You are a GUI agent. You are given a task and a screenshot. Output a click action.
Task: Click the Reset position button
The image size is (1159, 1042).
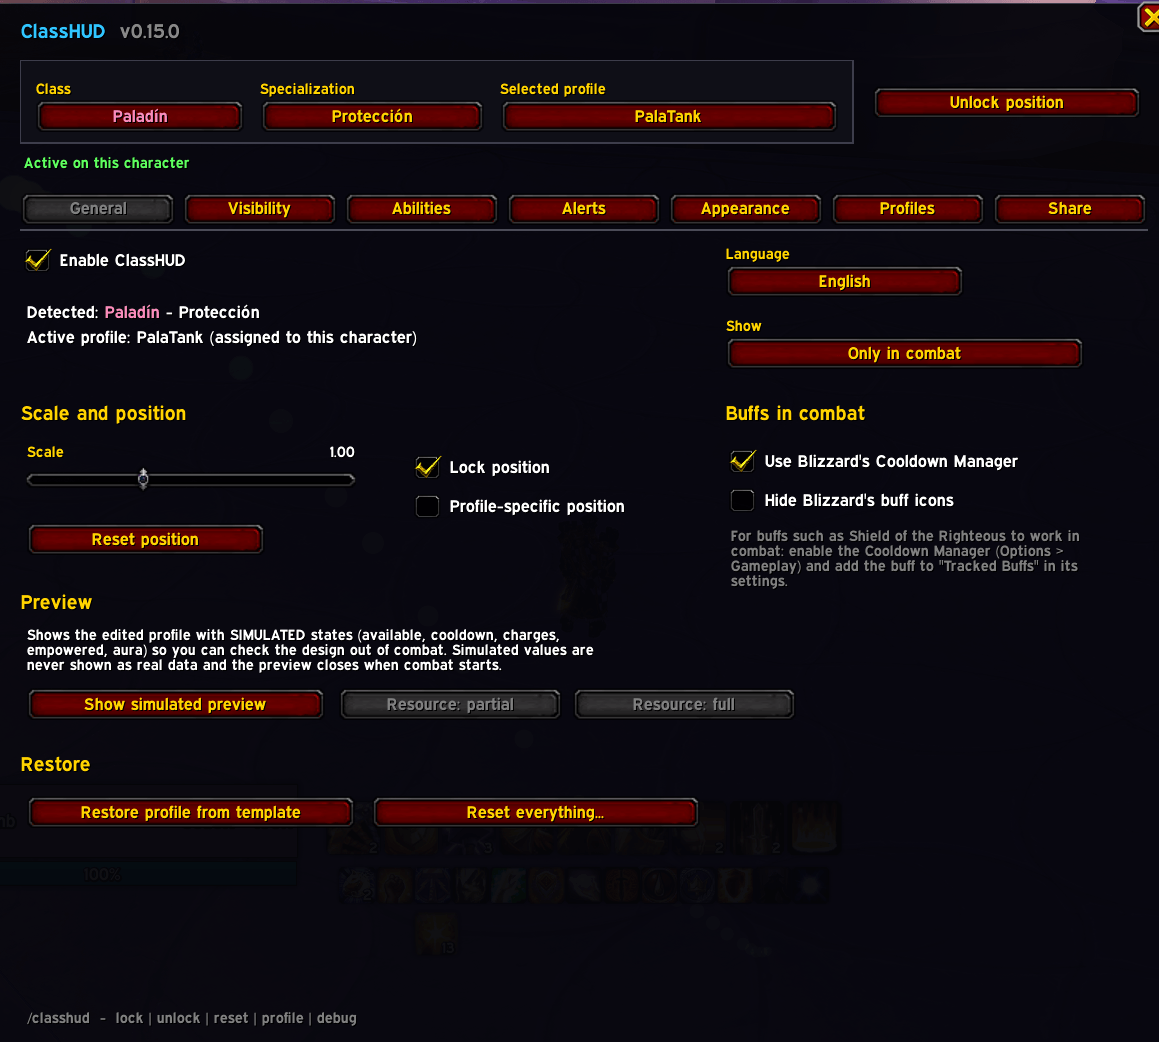point(146,539)
